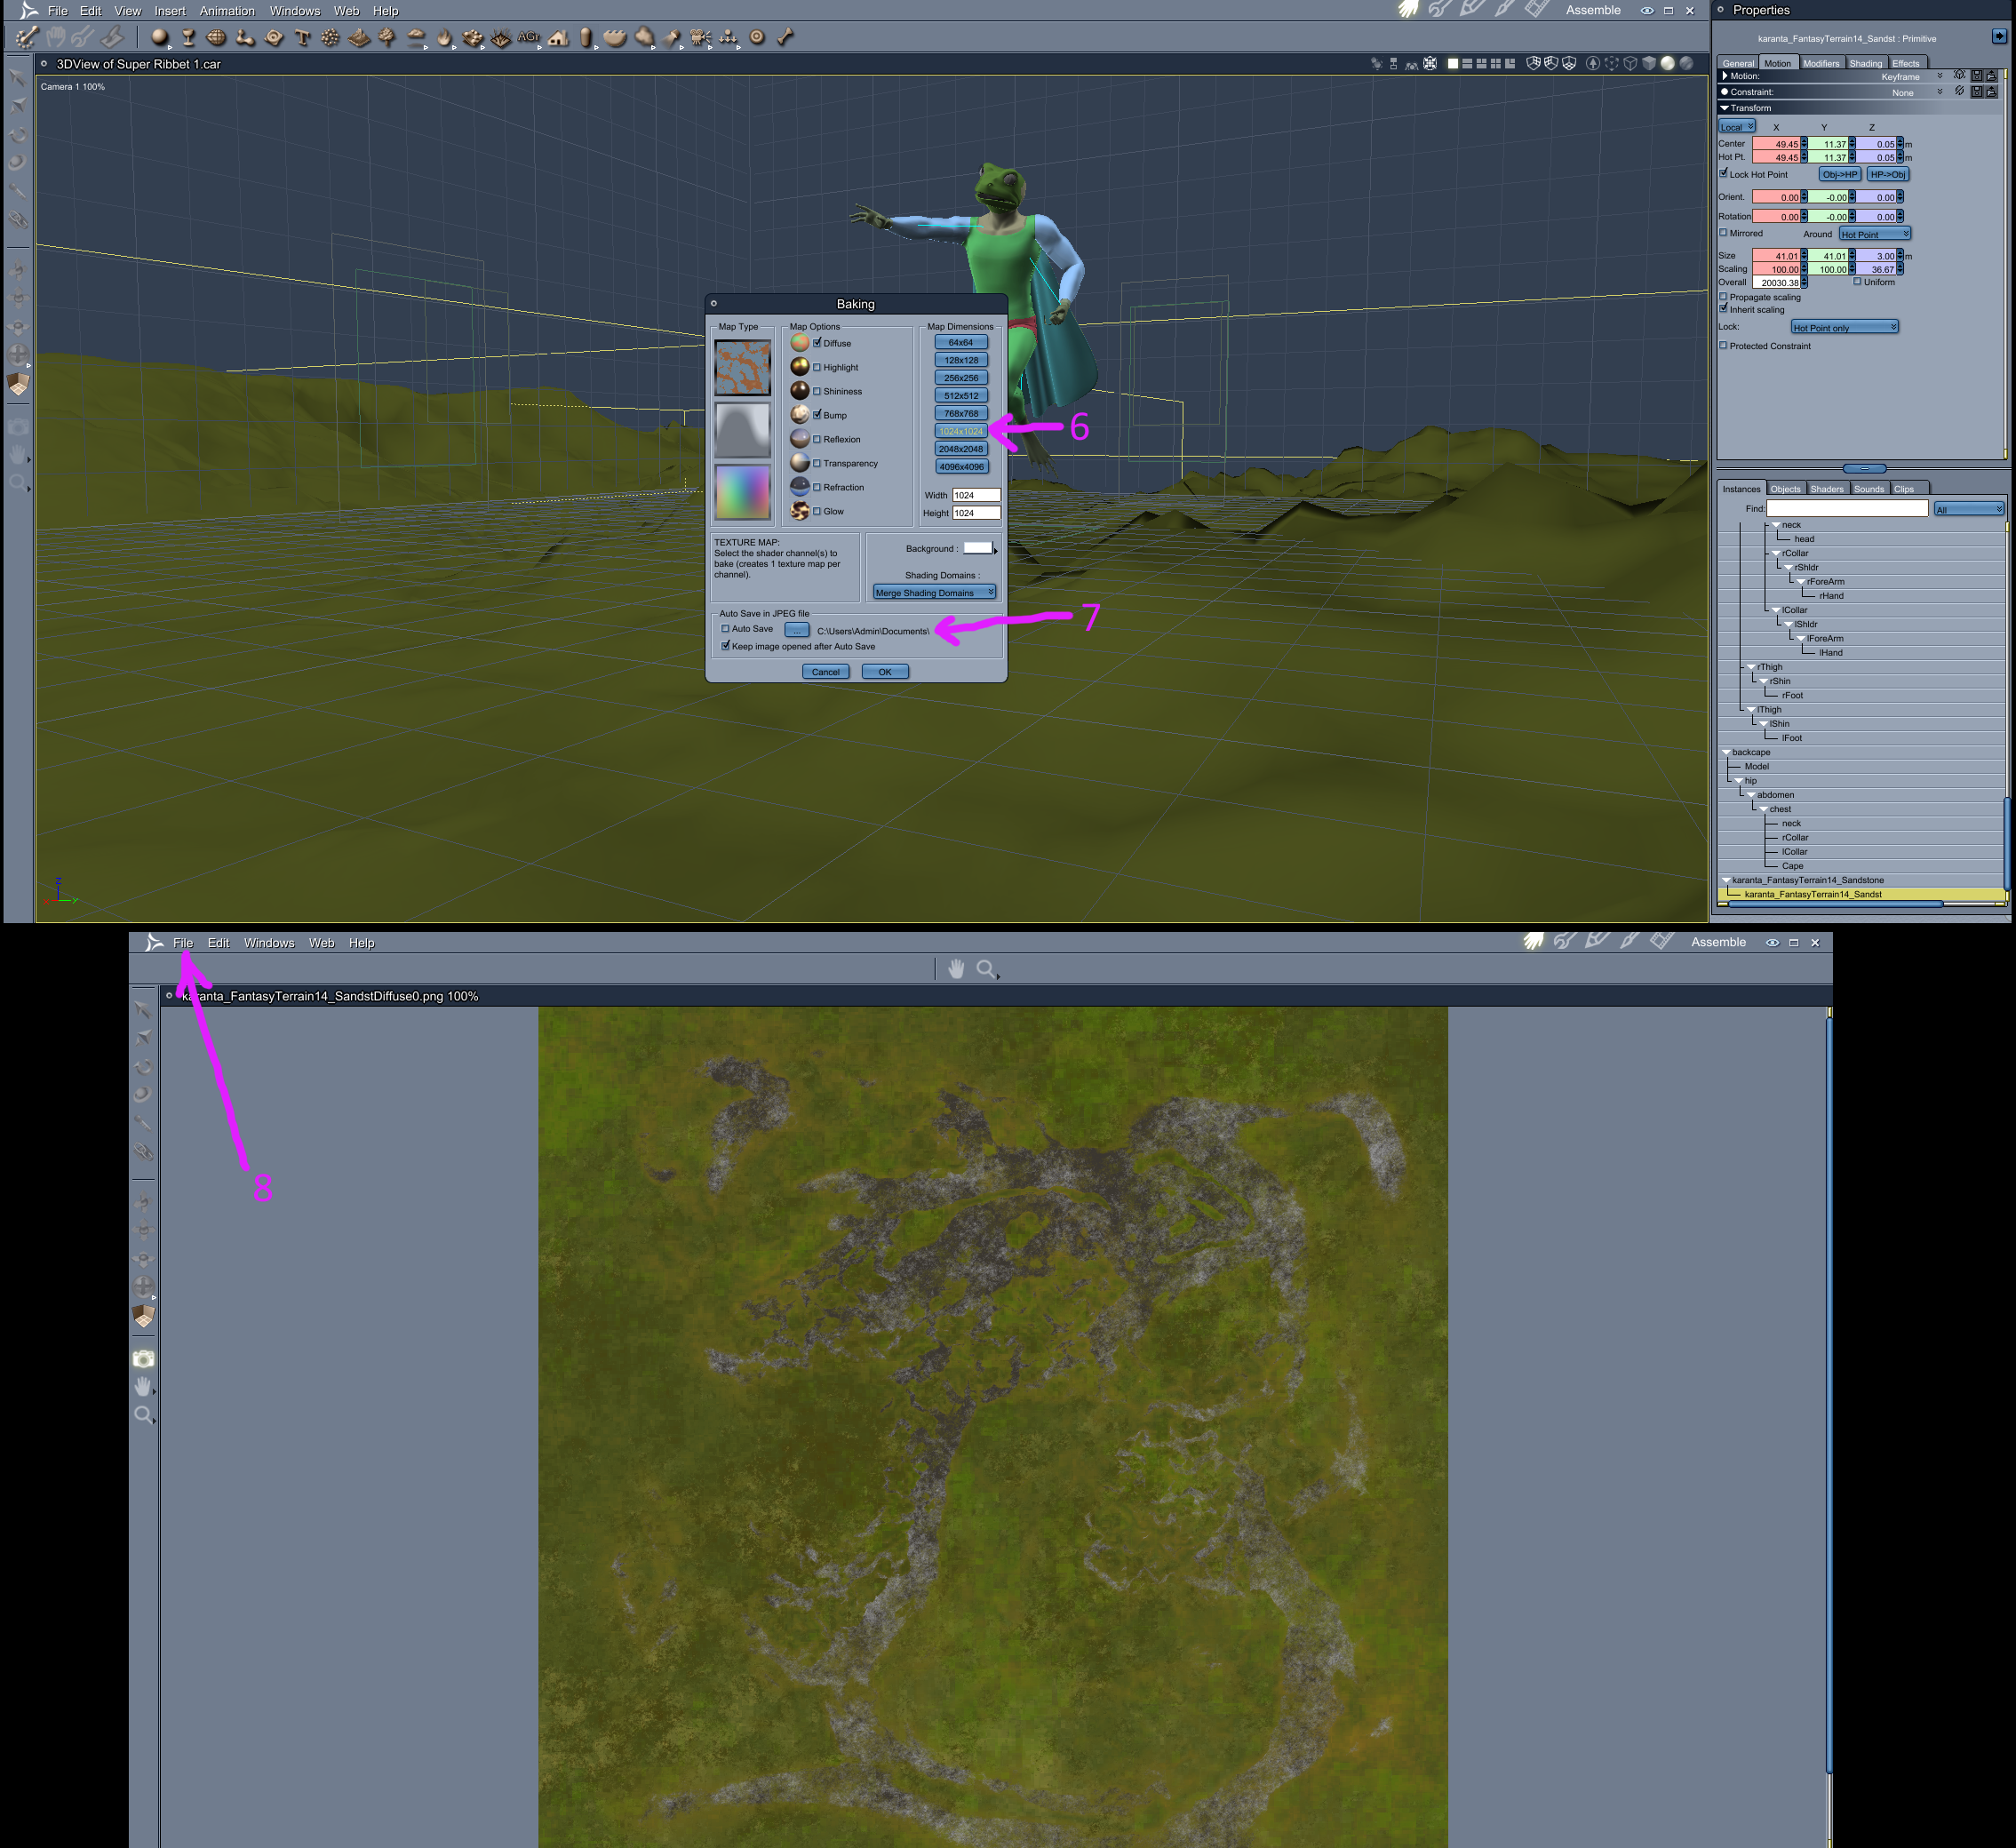The width and height of the screenshot is (2016, 1848).
Task: Open the Merge Shading Domains dropdown
Action: 934,592
